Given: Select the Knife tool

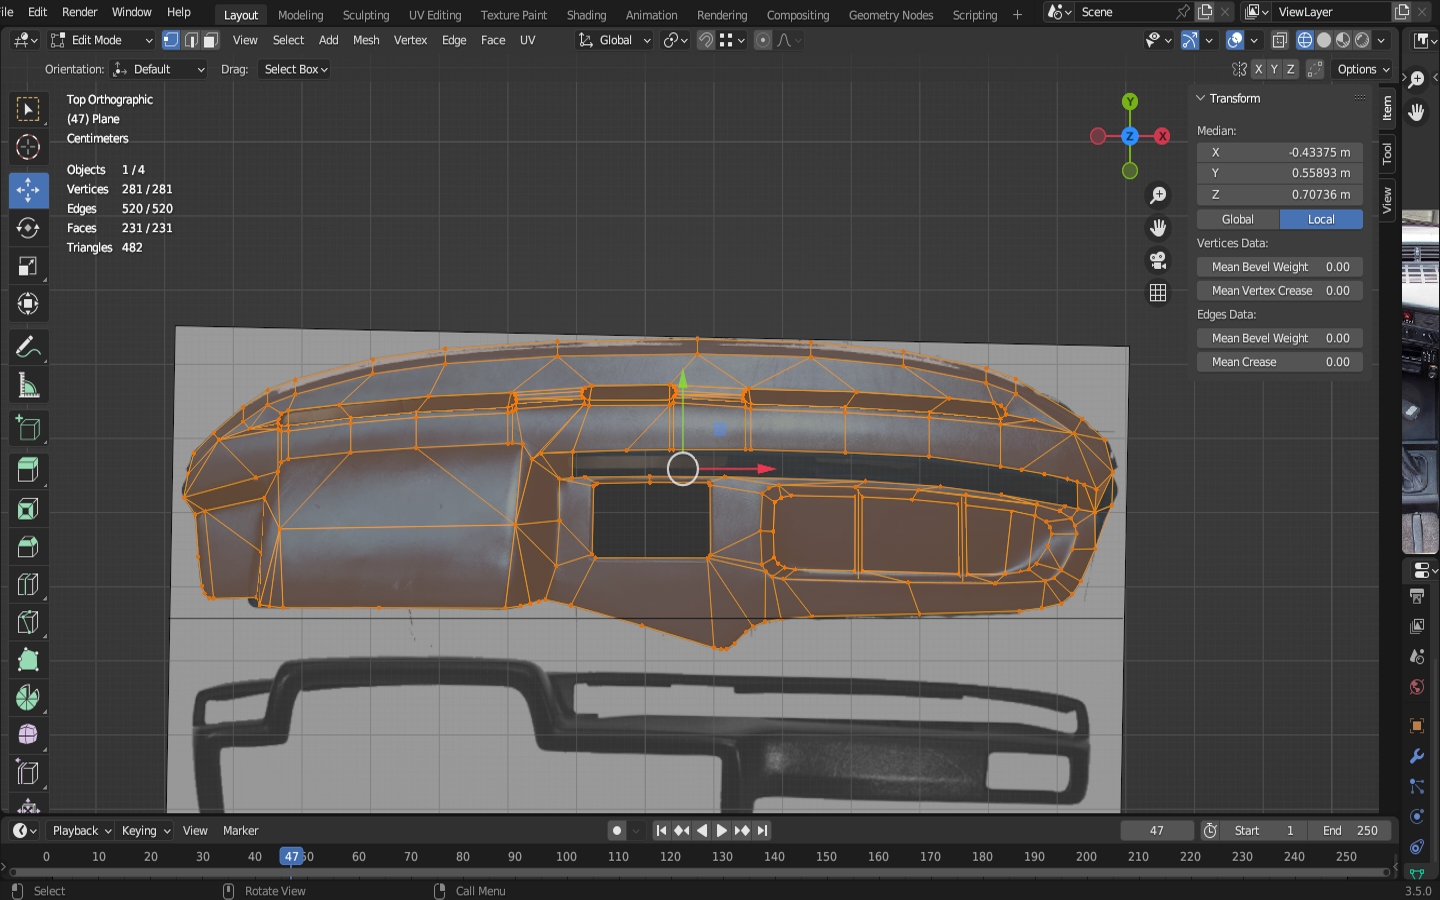Looking at the screenshot, I should coord(28,623).
